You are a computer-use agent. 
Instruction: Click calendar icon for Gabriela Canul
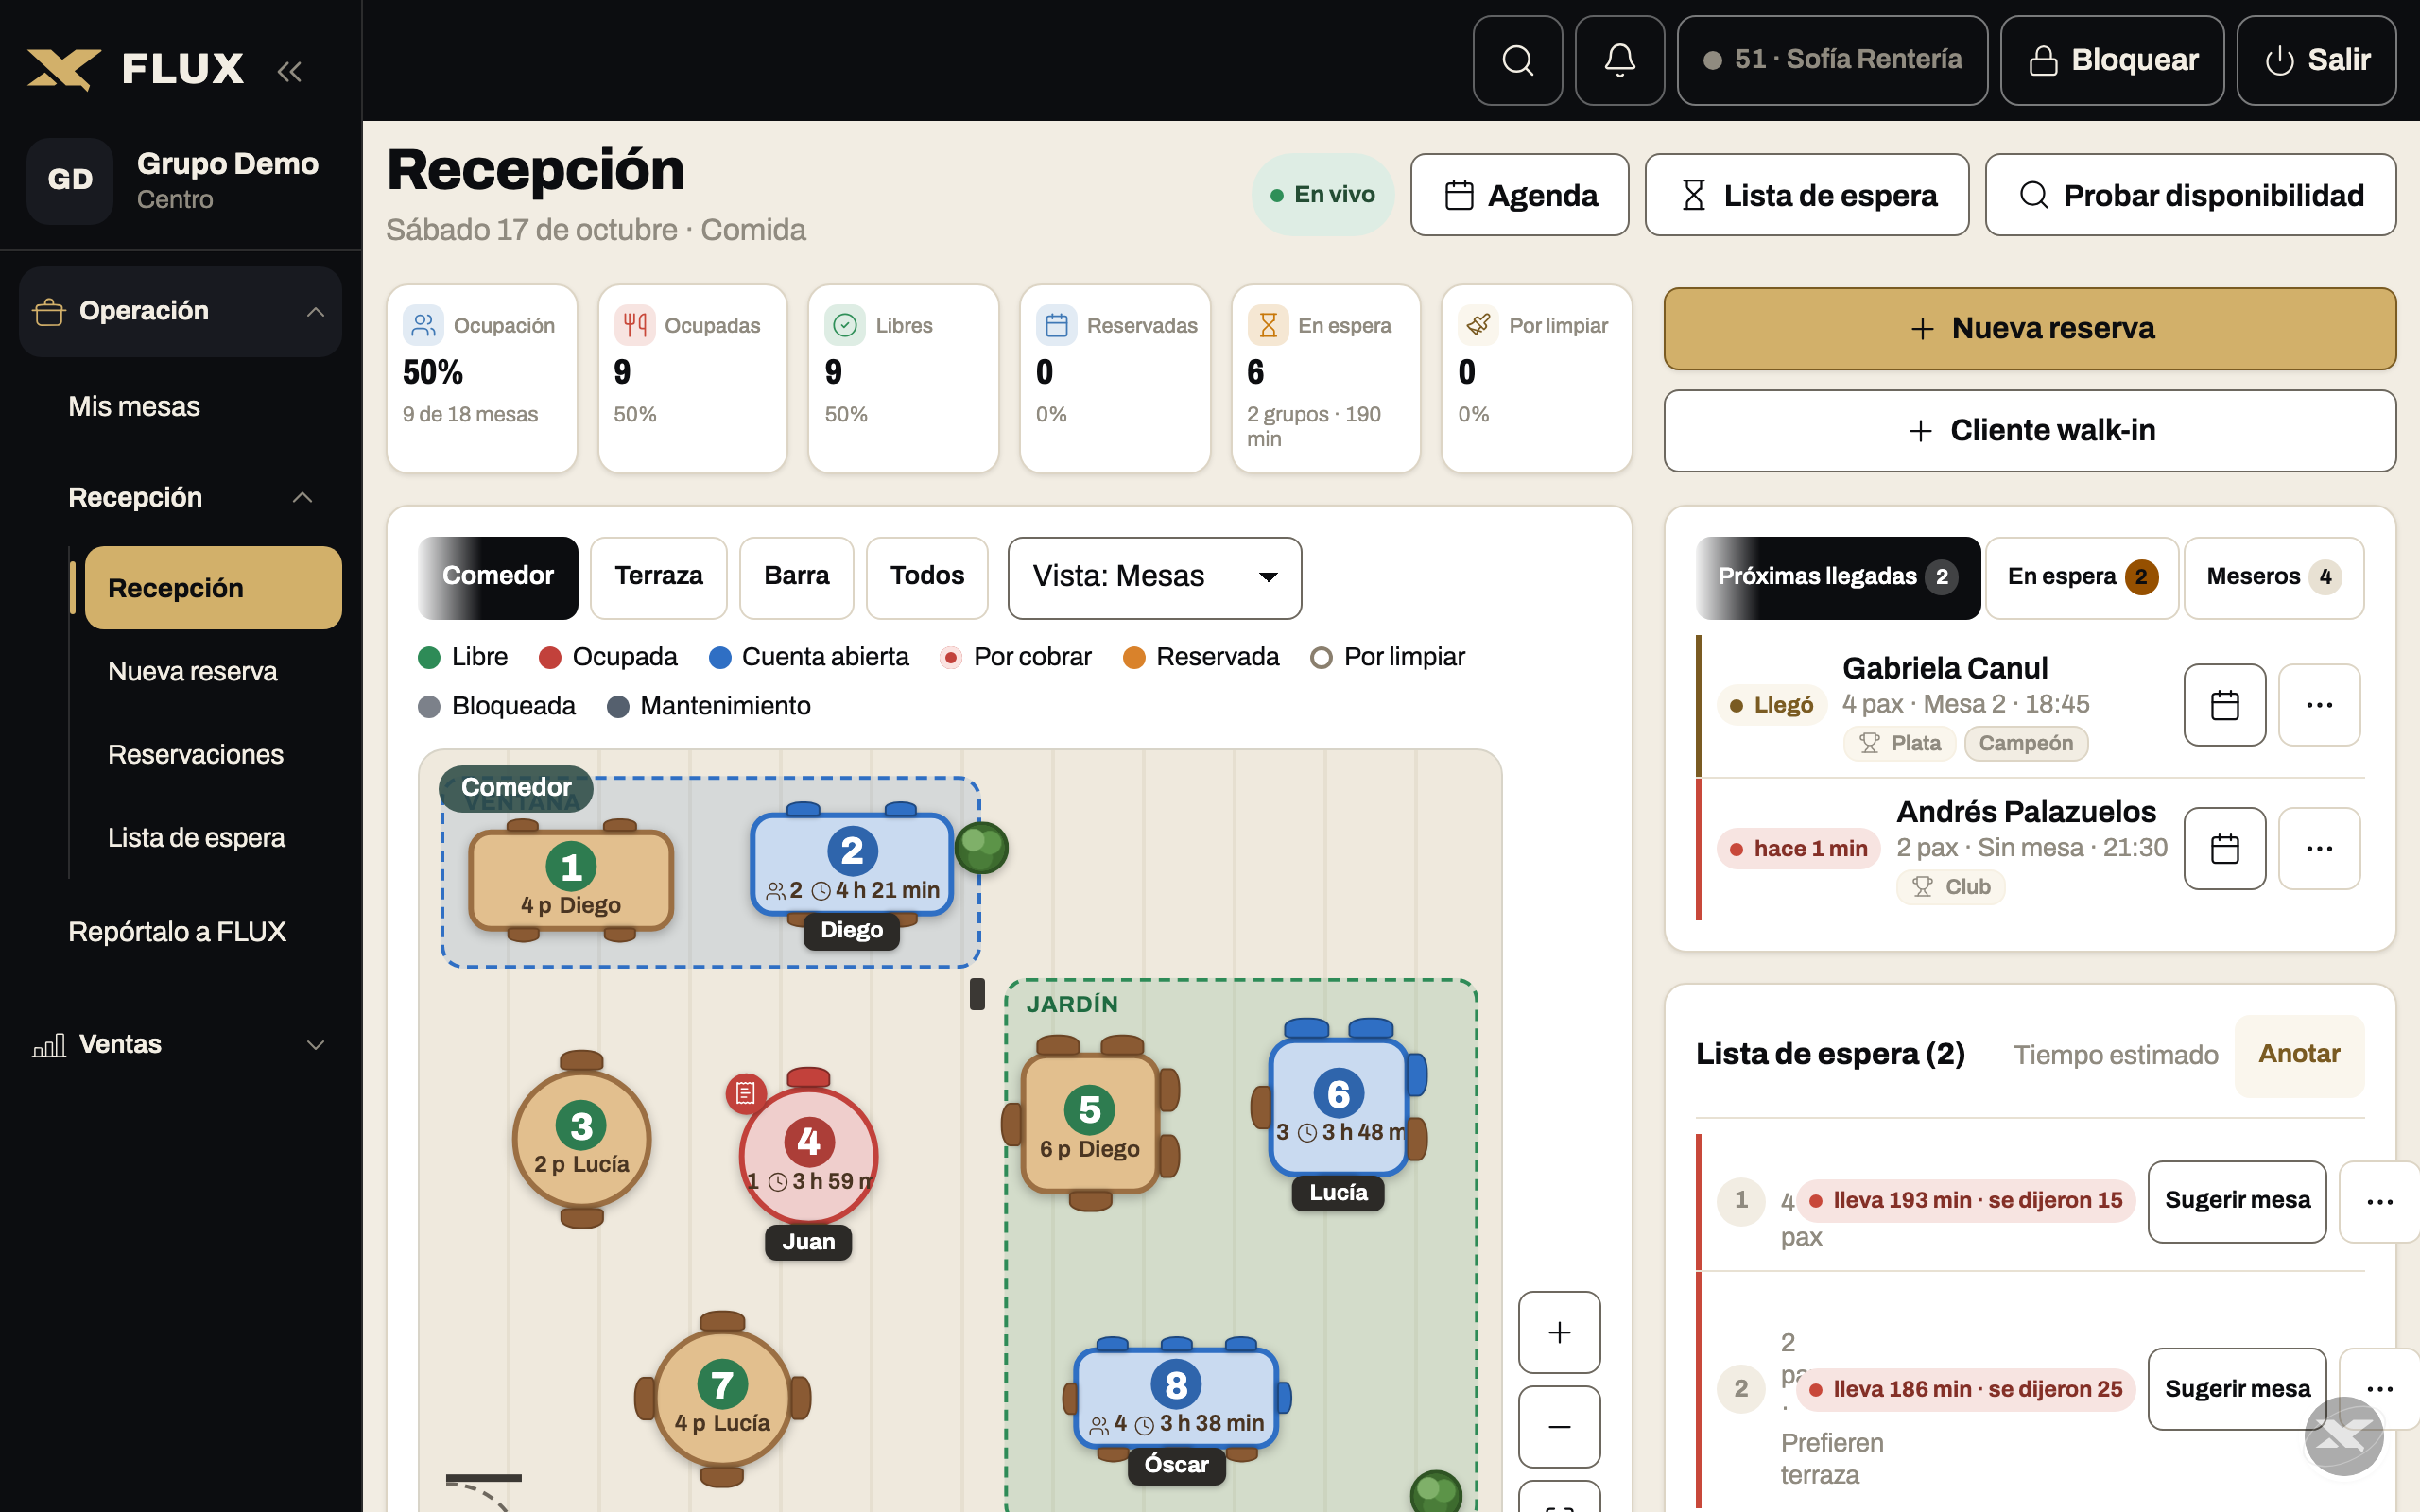point(2224,705)
